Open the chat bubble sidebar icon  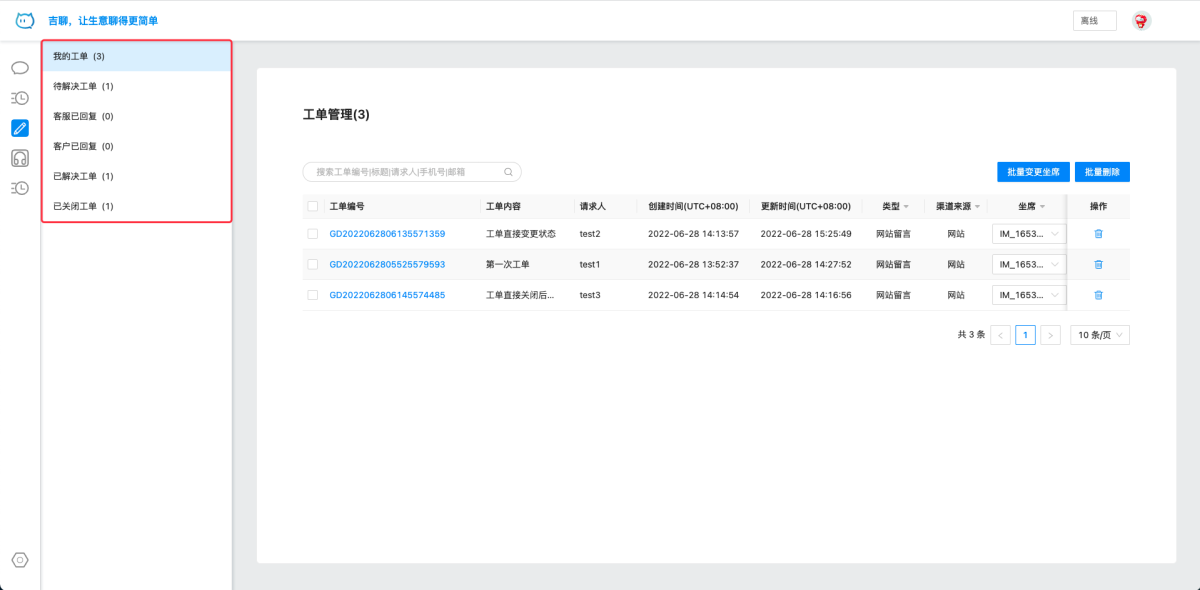(x=20, y=68)
